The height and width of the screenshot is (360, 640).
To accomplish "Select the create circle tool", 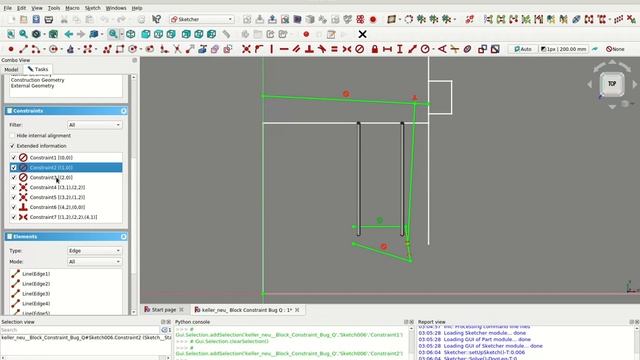I will (x=53, y=49).
